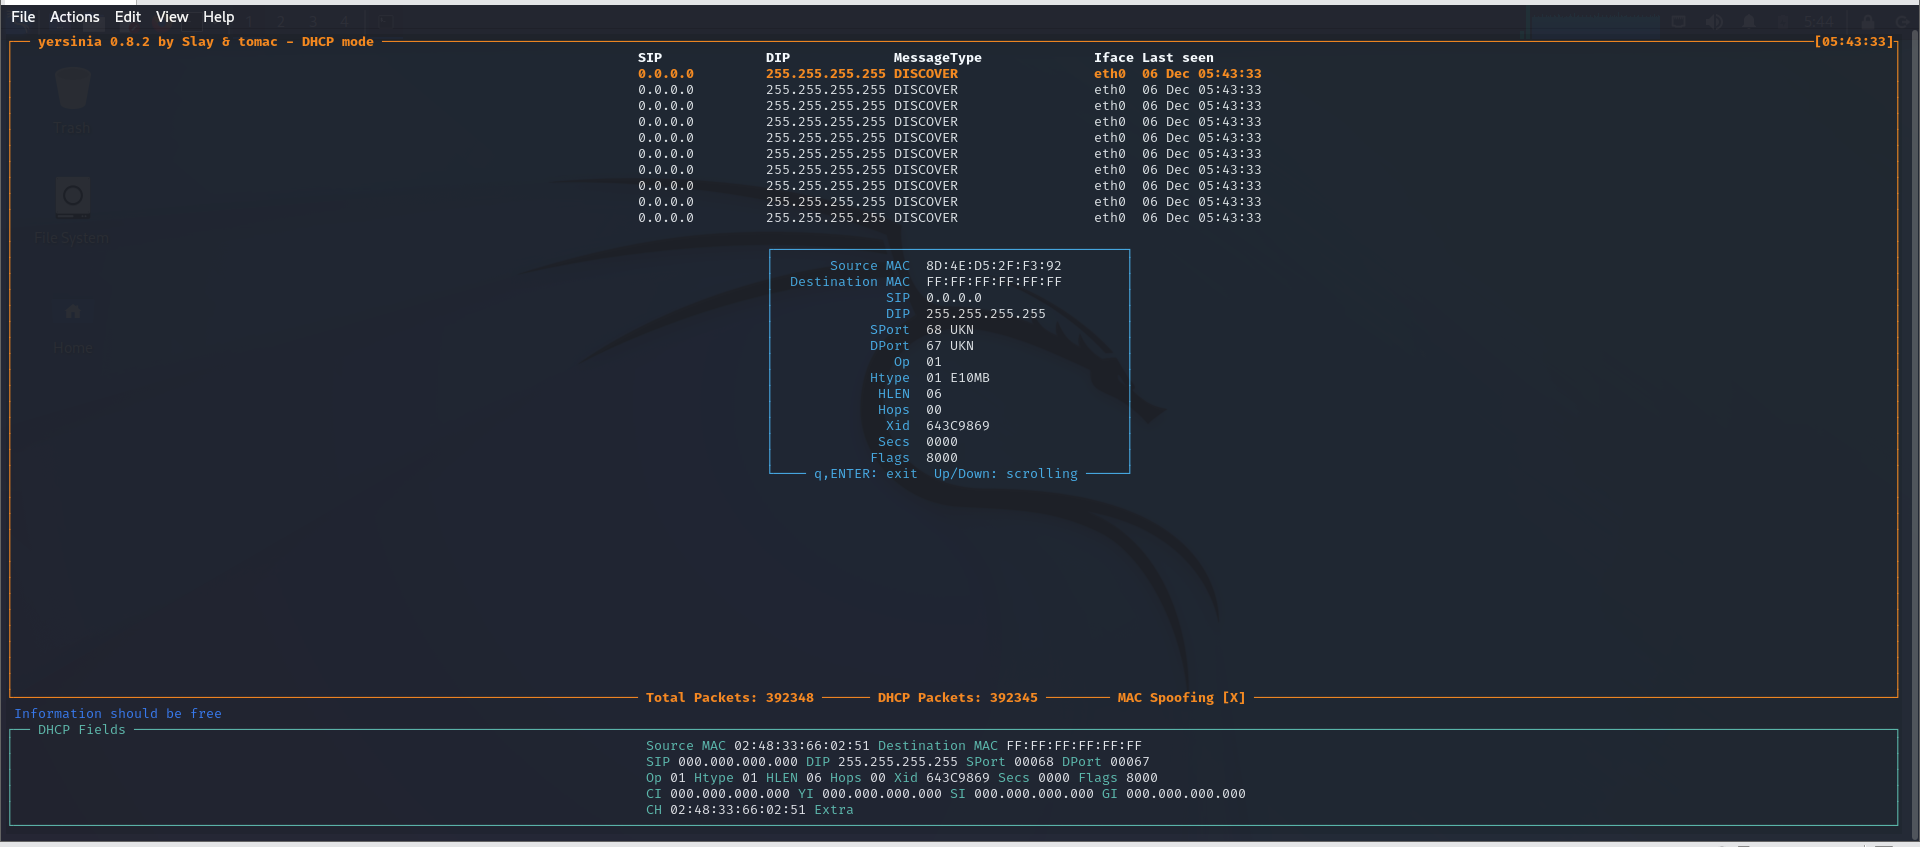The height and width of the screenshot is (847, 1920).
Task: Click the faint notification bell panel icon
Action: (x=1749, y=21)
